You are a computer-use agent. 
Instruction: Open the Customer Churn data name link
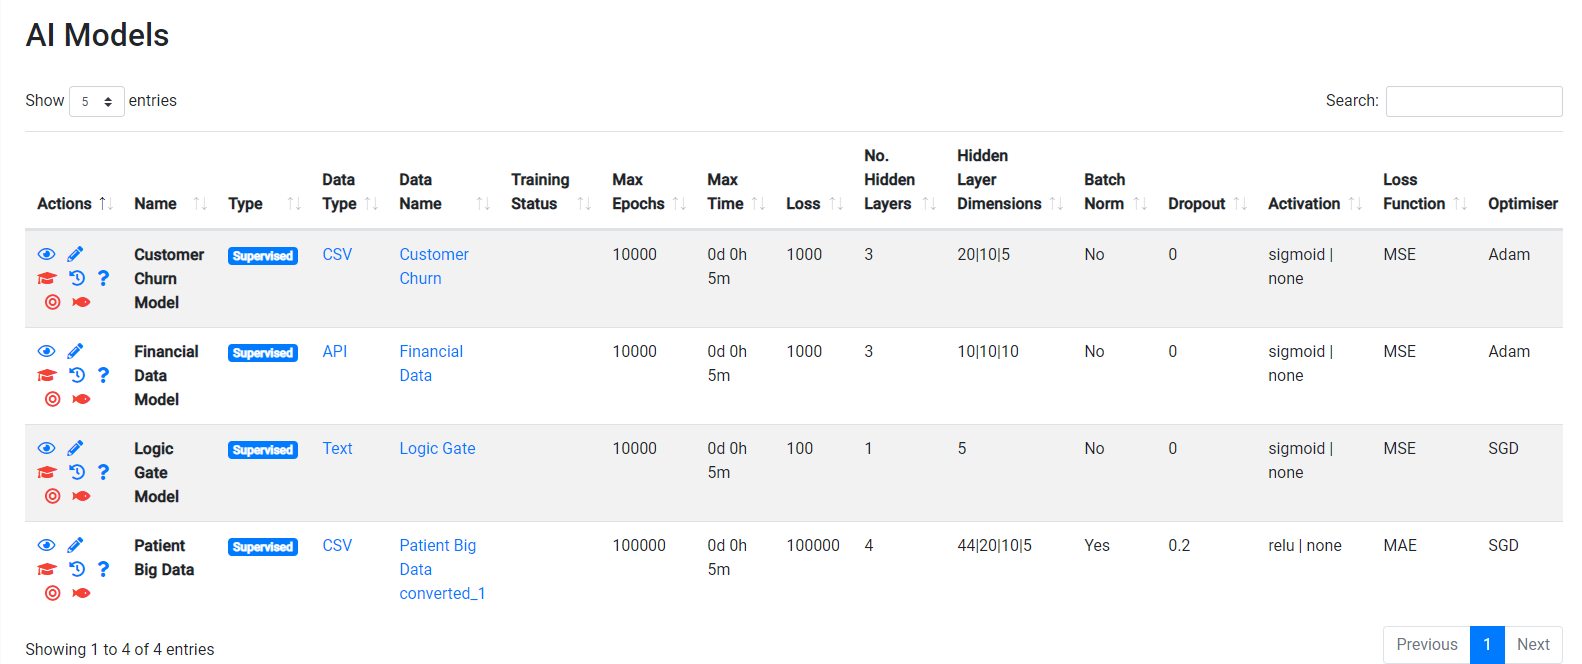(x=434, y=266)
